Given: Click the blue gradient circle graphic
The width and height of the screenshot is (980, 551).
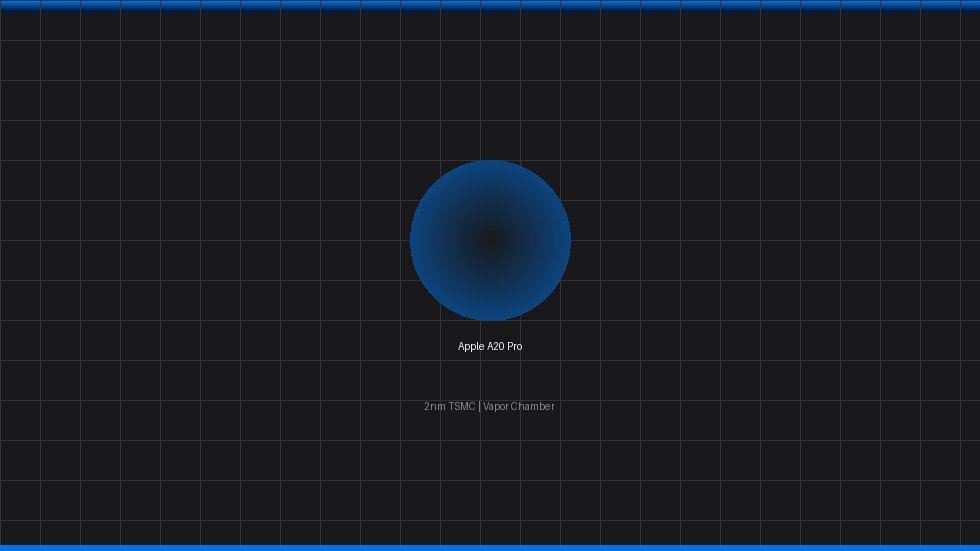Looking at the screenshot, I should click(490, 241).
